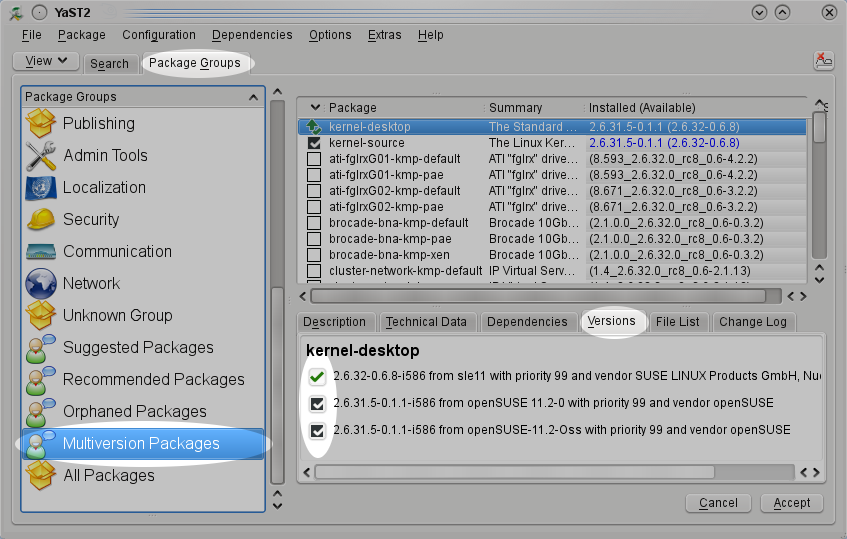Open the Extras menu
This screenshot has width=847, height=539.
tap(385, 35)
